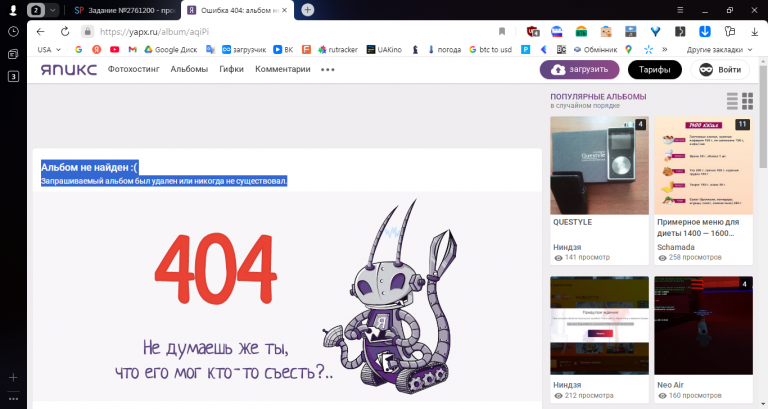Screen dimensions: 768x409
Task: Open the погода bookmark
Action: (444, 49)
